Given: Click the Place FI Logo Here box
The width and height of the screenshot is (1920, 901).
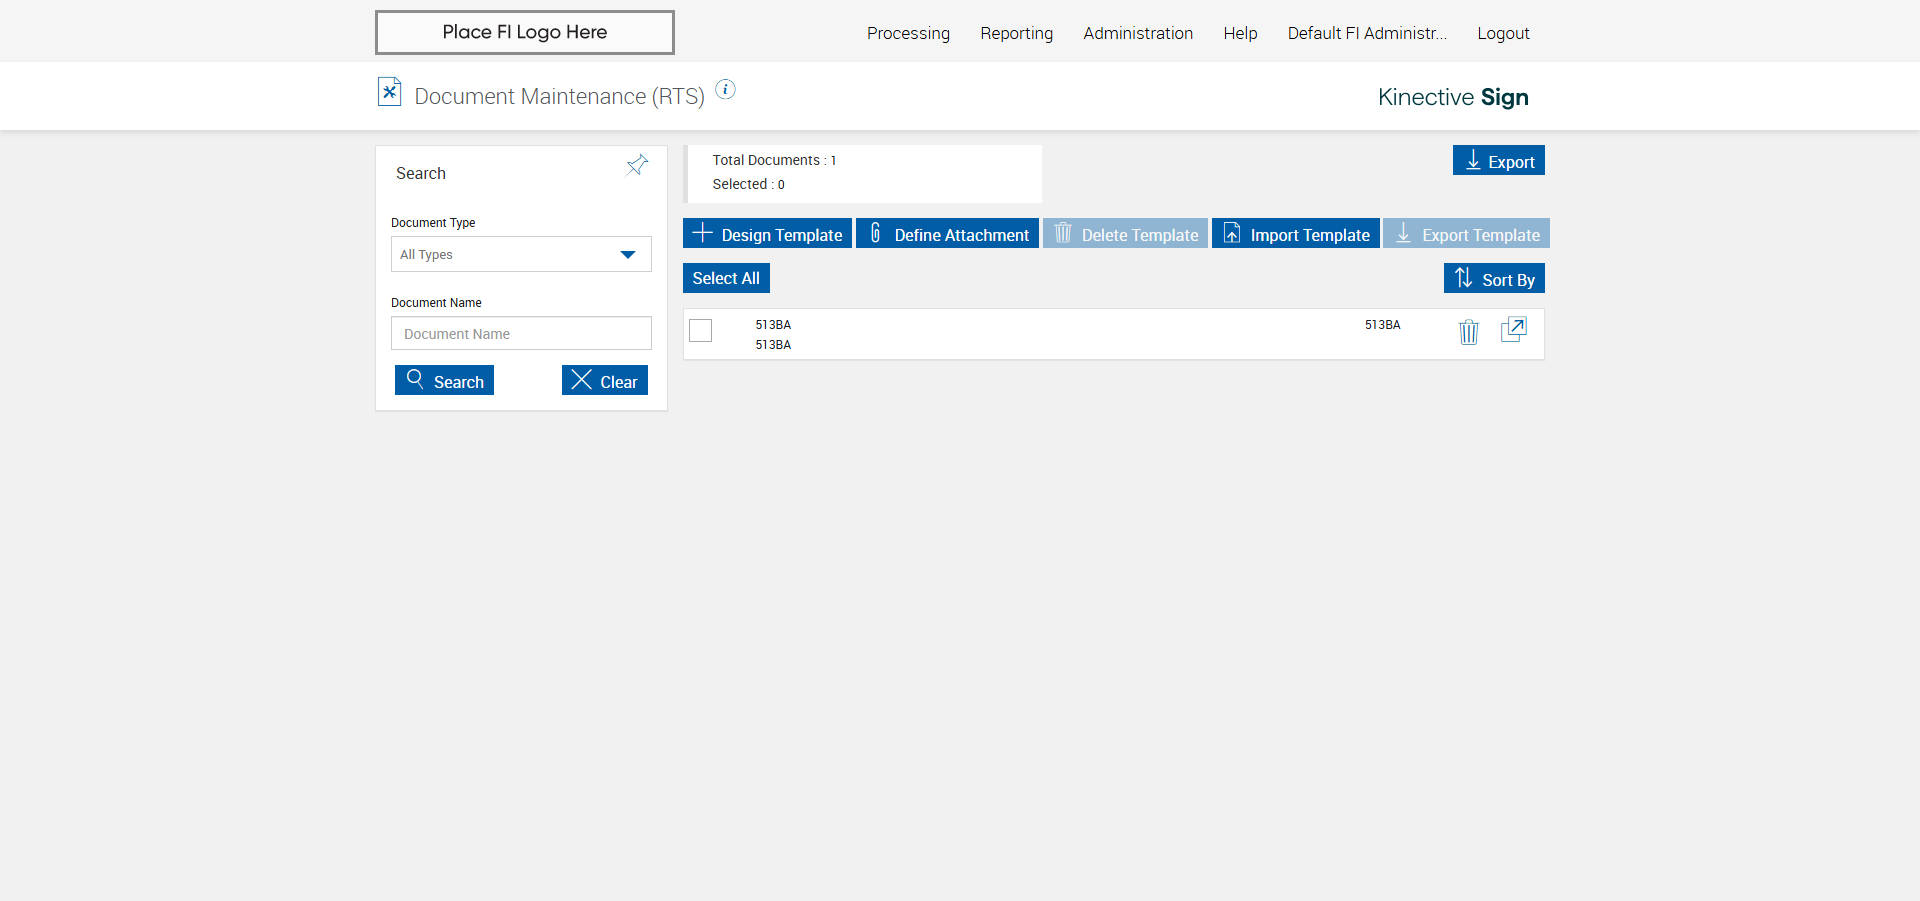Looking at the screenshot, I should pyautogui.click(x=525, y=32).
